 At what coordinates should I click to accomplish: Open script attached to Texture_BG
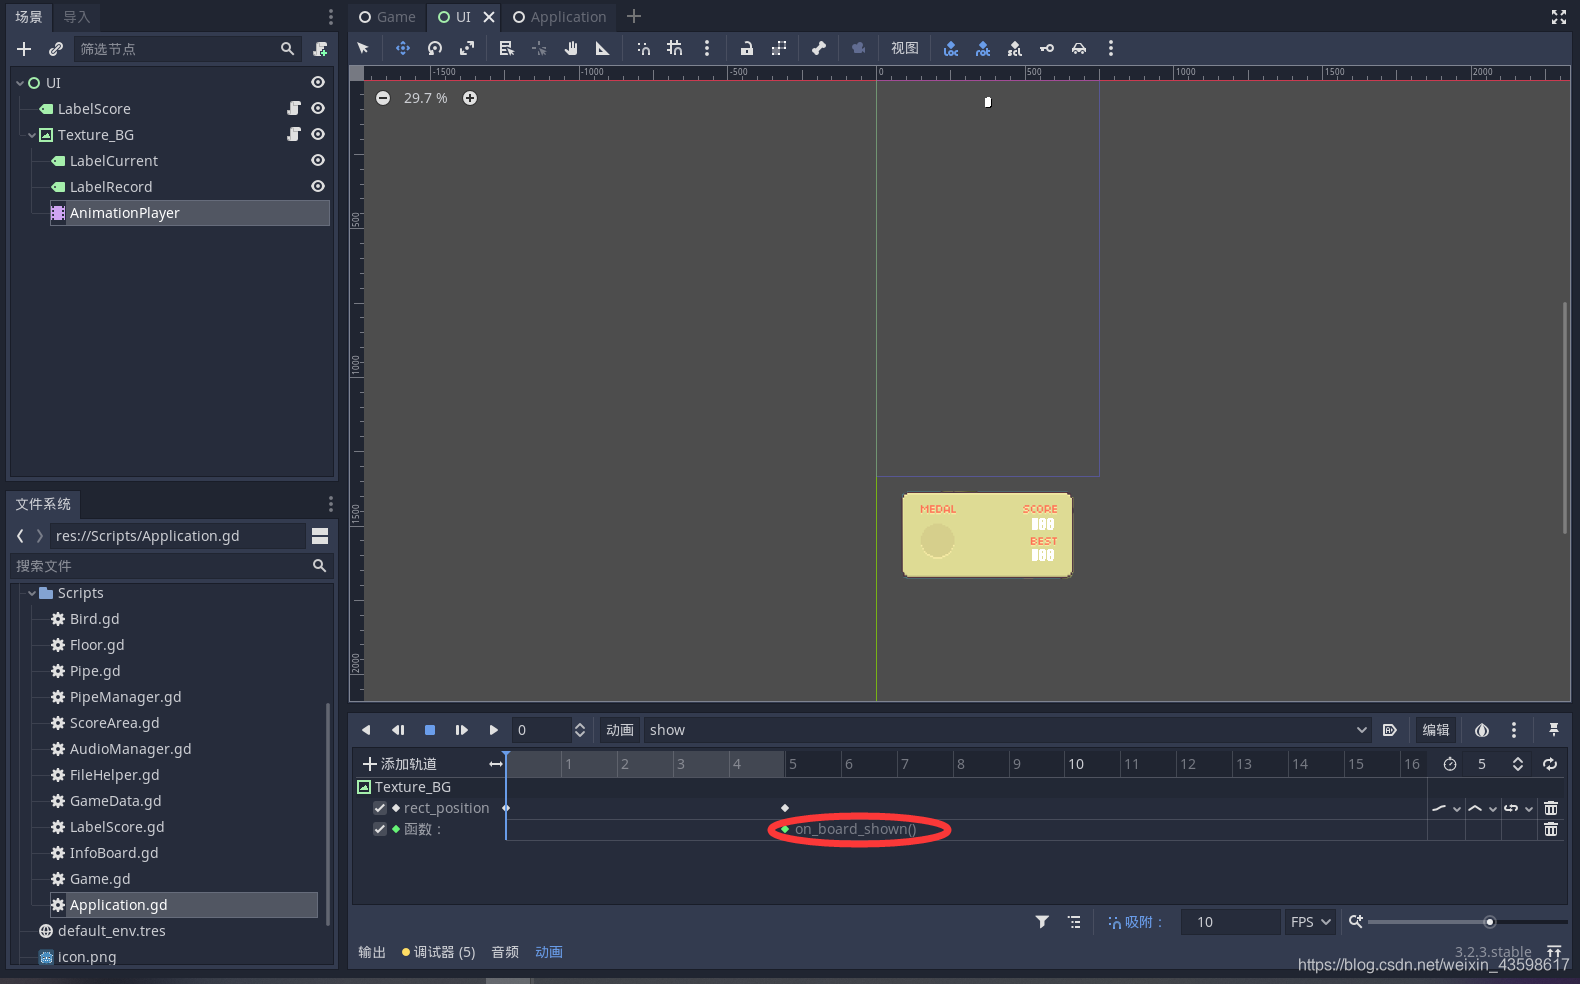(294, 134)
